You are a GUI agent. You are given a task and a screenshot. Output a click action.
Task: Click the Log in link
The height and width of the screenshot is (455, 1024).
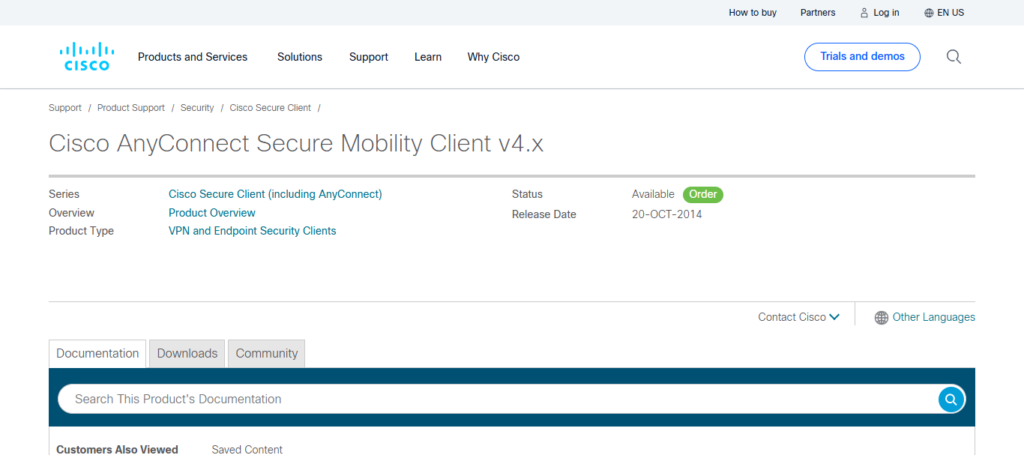(886, 12)
